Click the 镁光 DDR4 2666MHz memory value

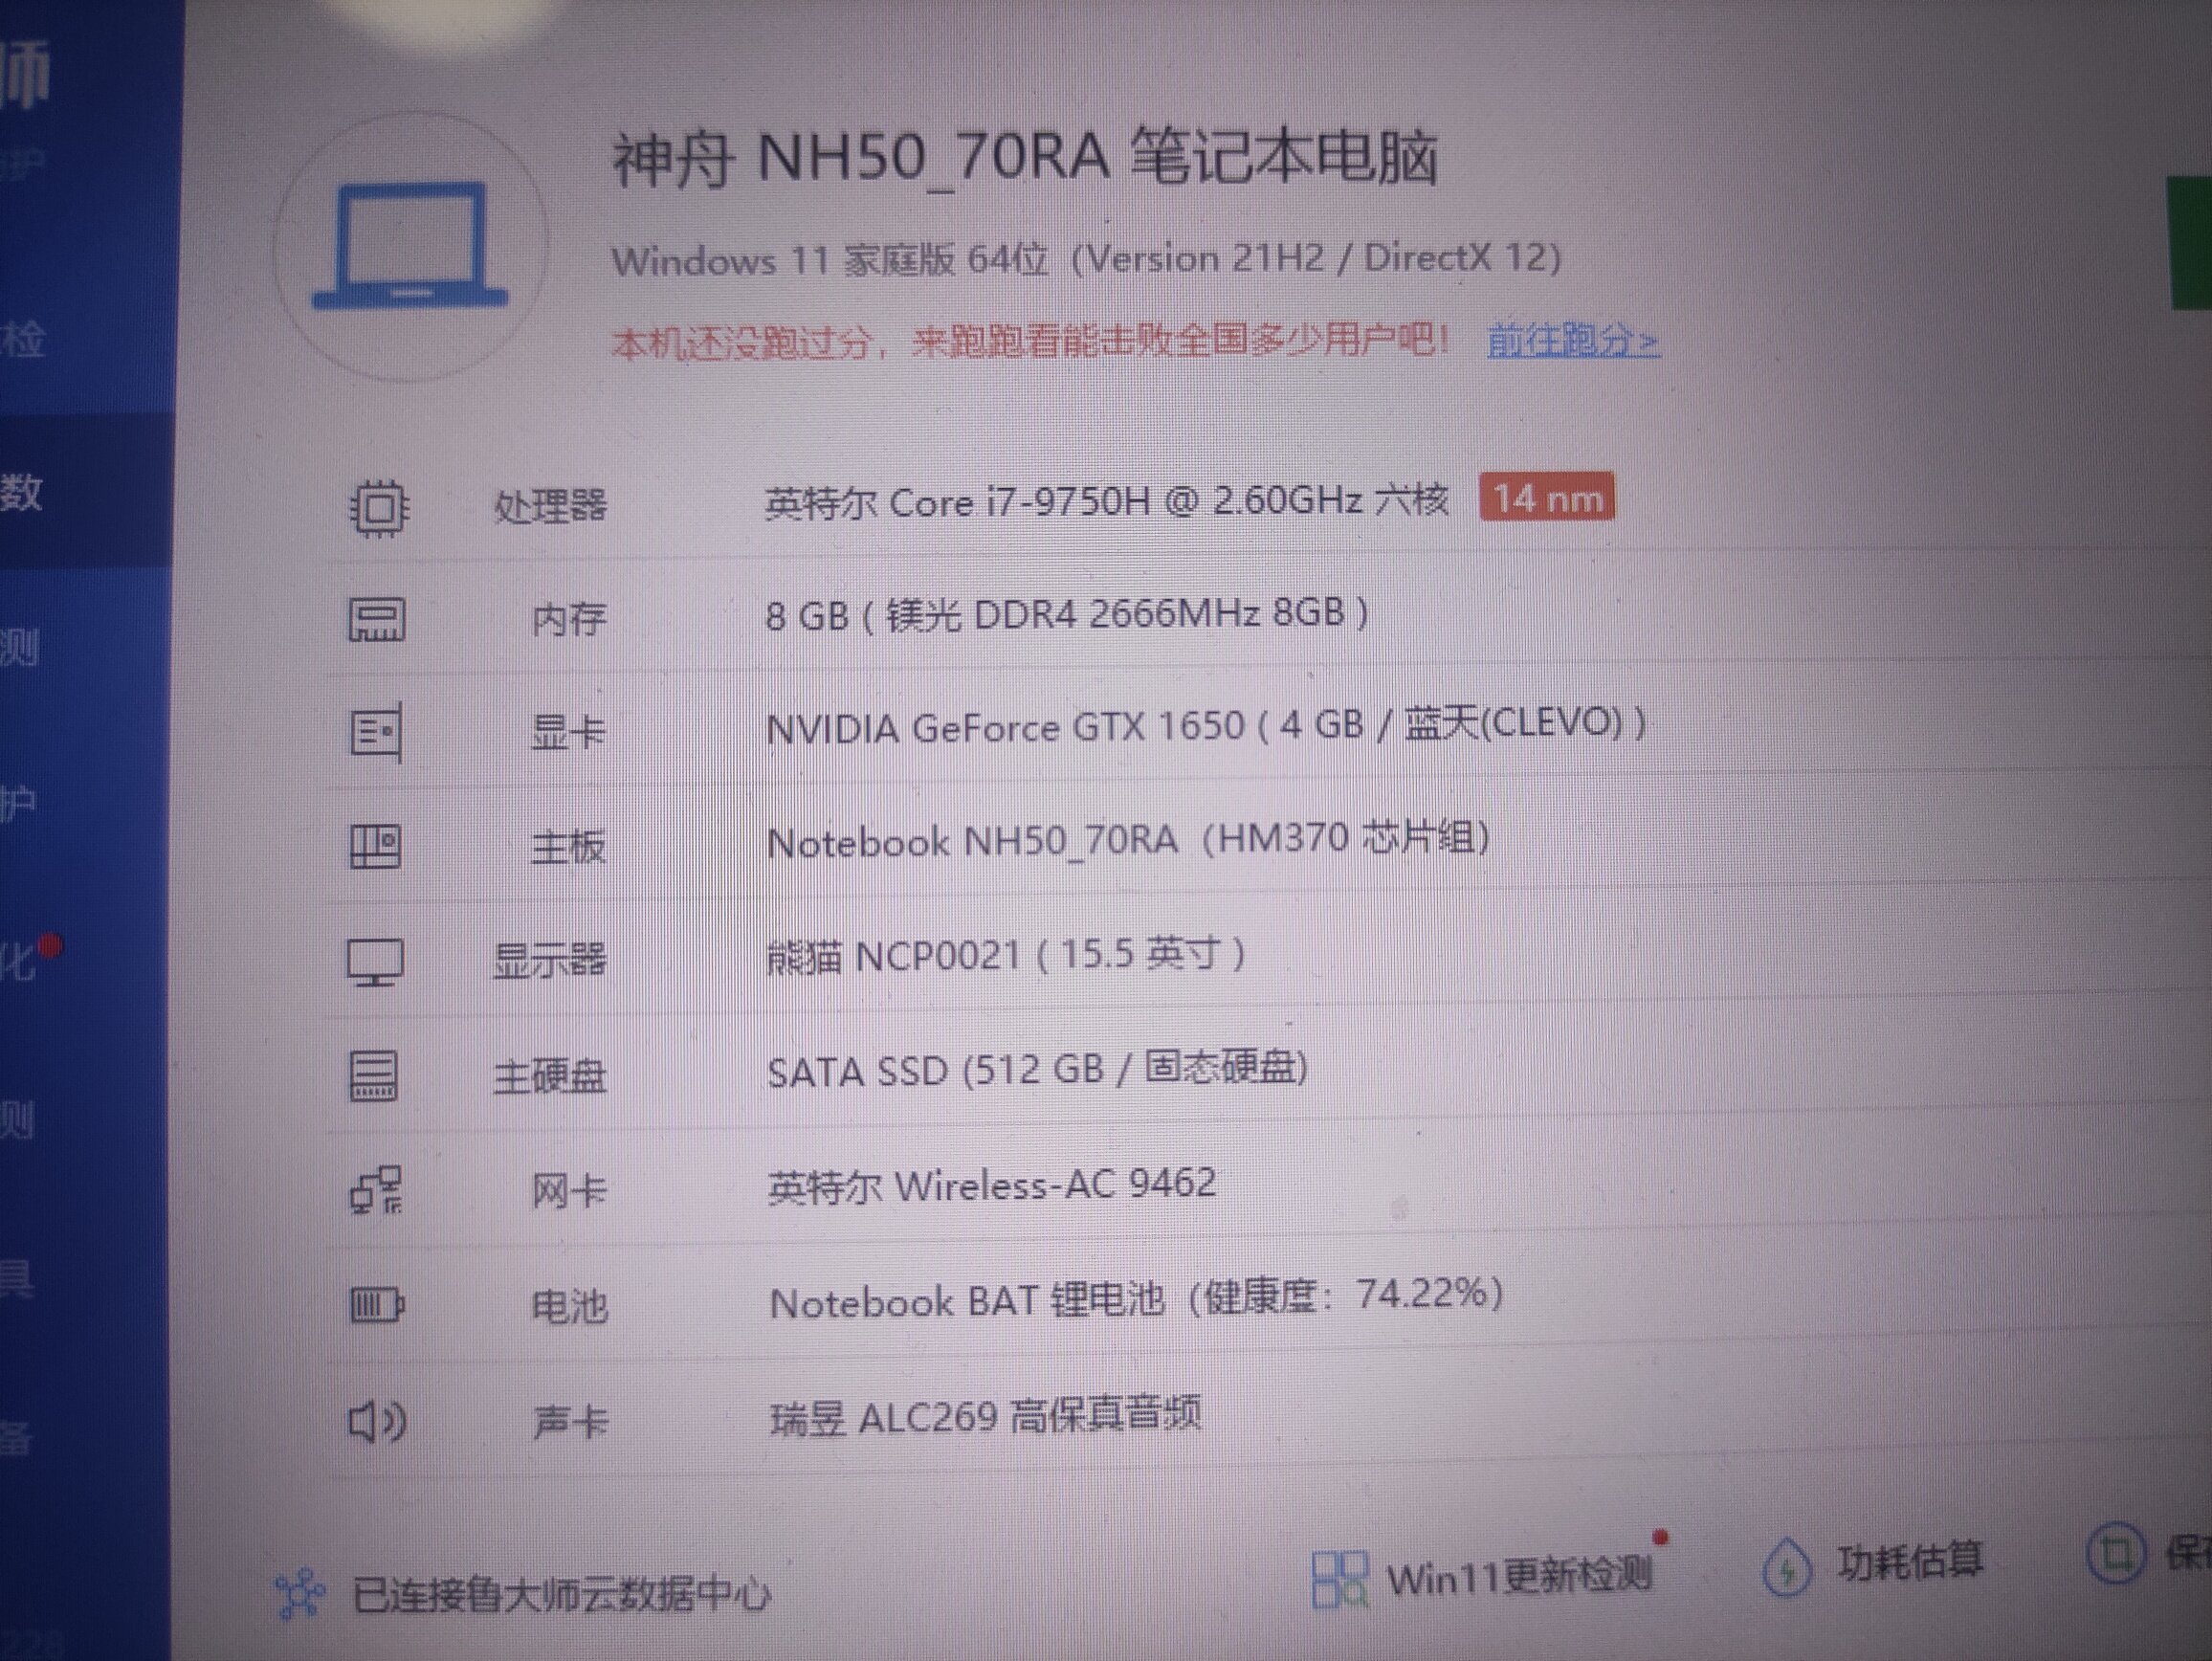pos(1067,614)
